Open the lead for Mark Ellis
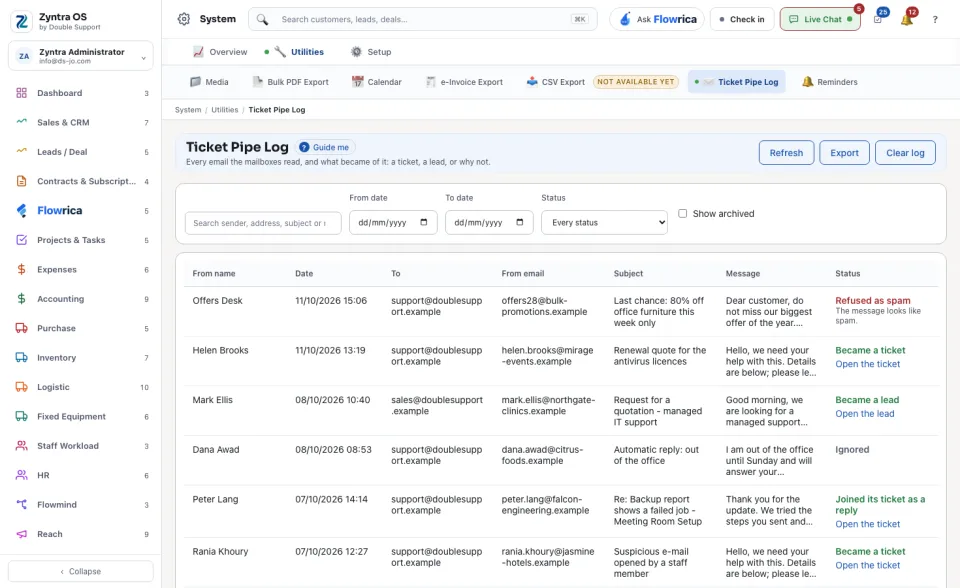The width and height of the screenshot is (960, 588). tap(864, 413)
